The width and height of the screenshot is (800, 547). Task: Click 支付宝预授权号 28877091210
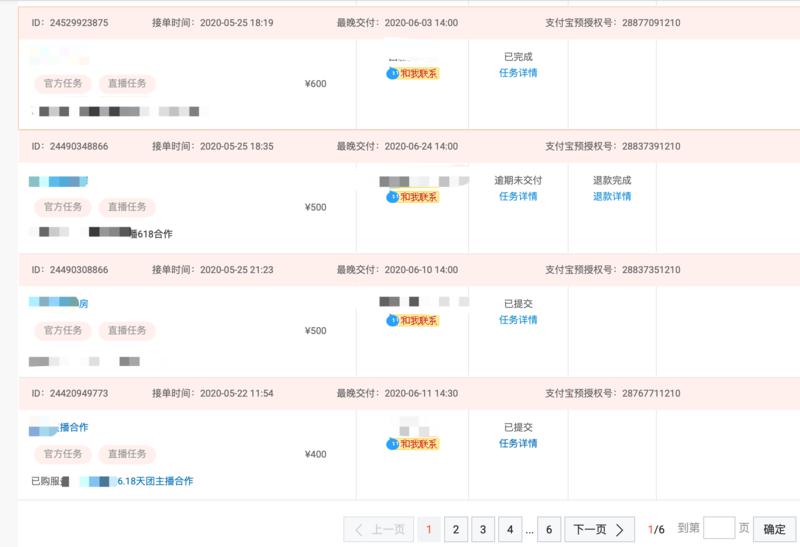coord(612,22)
